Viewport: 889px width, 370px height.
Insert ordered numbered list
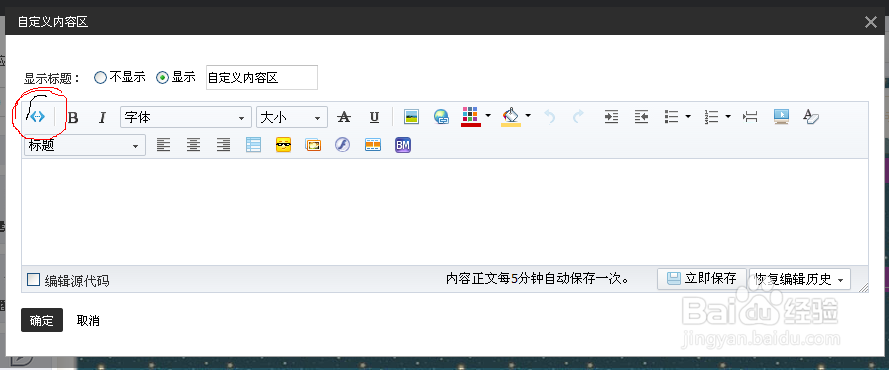point(712,117)
